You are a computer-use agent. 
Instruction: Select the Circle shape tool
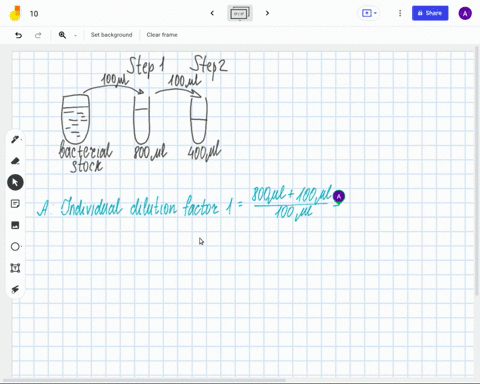(15, 247)
